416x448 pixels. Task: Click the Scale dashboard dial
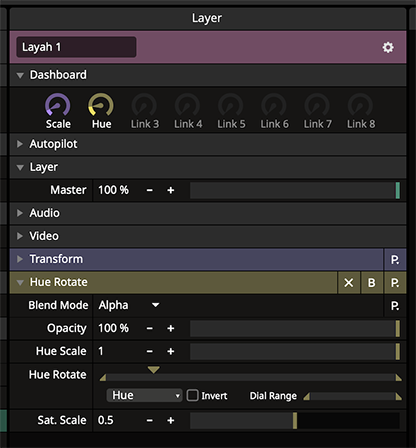(x=58, y=106)
